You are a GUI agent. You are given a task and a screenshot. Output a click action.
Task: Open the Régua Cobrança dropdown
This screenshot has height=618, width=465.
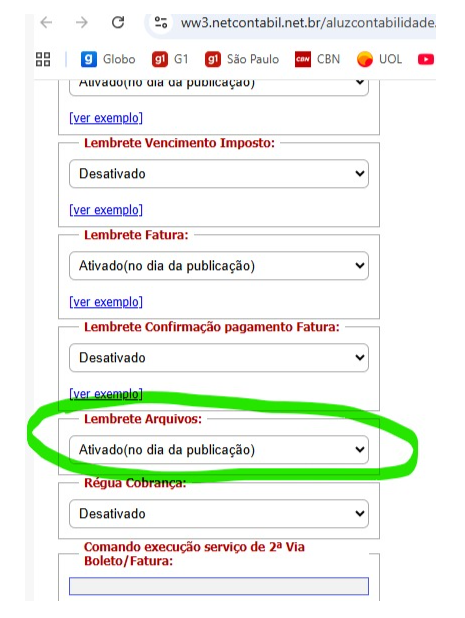[219, 514]
